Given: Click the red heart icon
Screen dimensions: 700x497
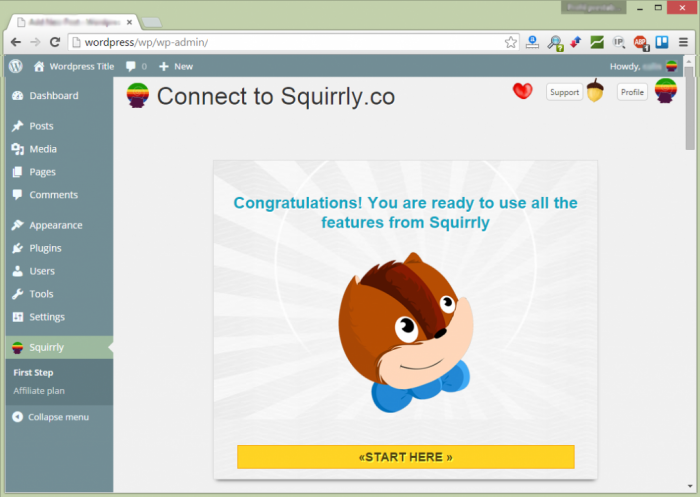Looking at the screenshot, I should (x=523, y=91).
